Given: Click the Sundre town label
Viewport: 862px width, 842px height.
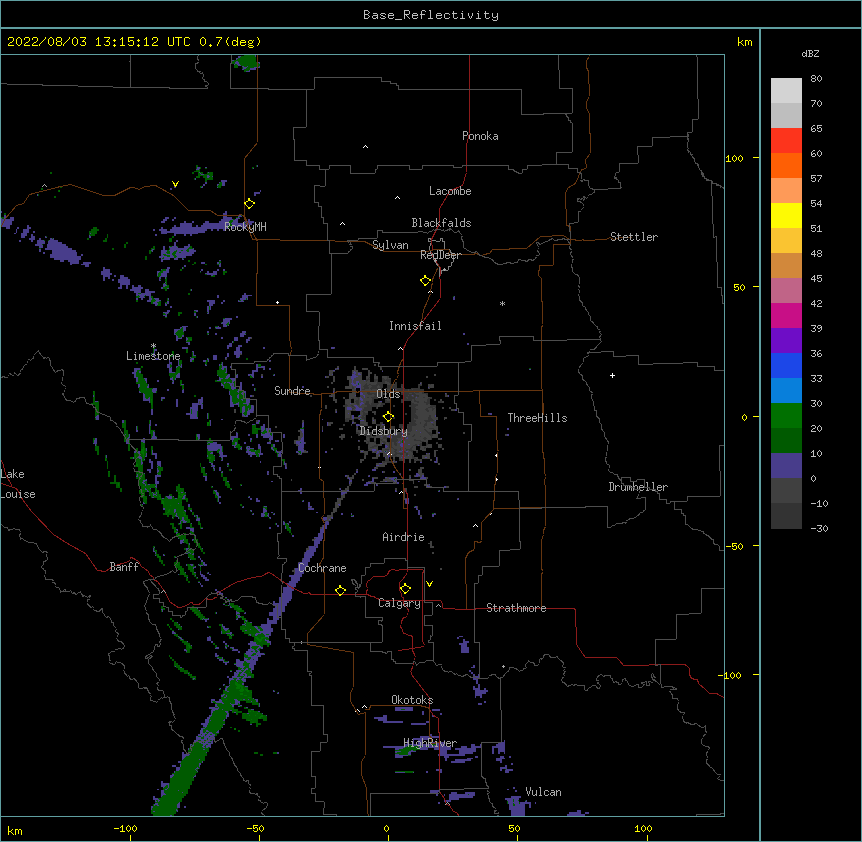Looking at the screenshot, I should click(x=292, y=391).
